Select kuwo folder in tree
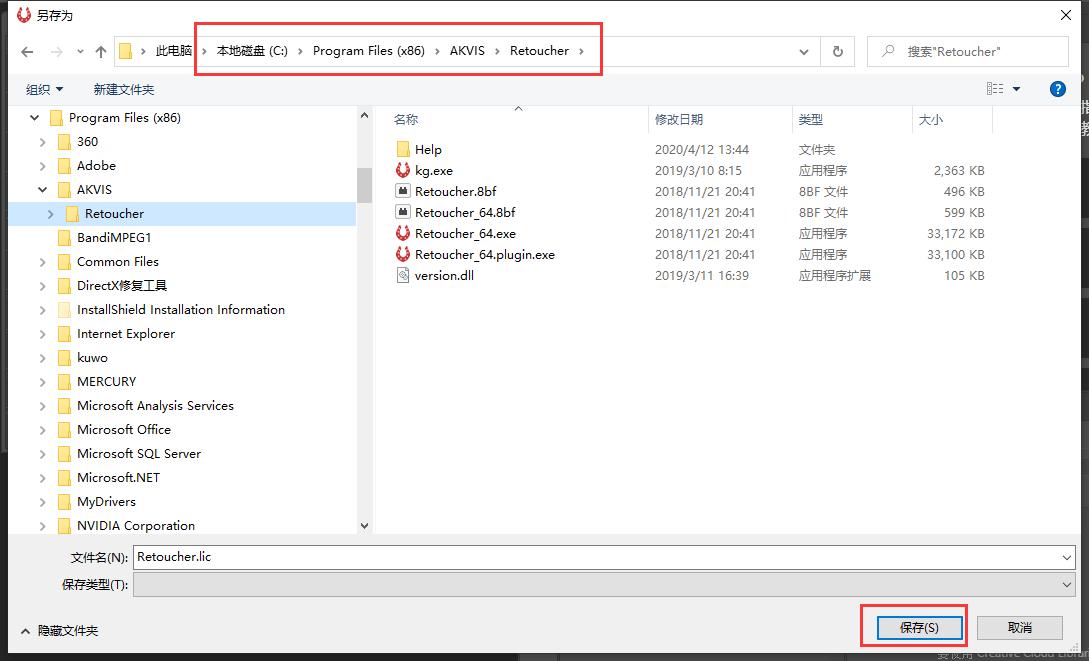Viewport: 1089px width, 661px height. (x=92, y=358)
